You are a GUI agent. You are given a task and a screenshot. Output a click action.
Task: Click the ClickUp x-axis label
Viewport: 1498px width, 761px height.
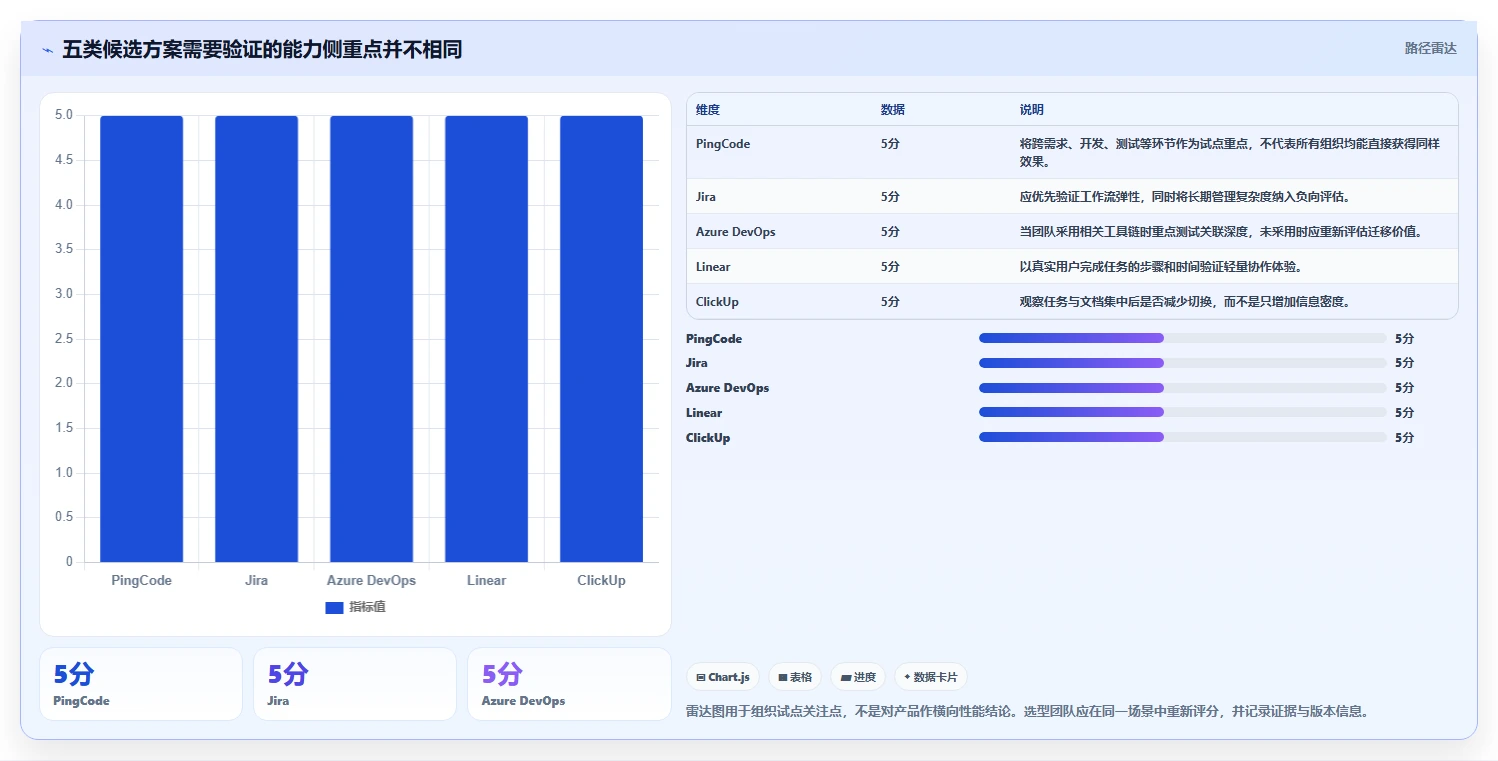point(601,580)
